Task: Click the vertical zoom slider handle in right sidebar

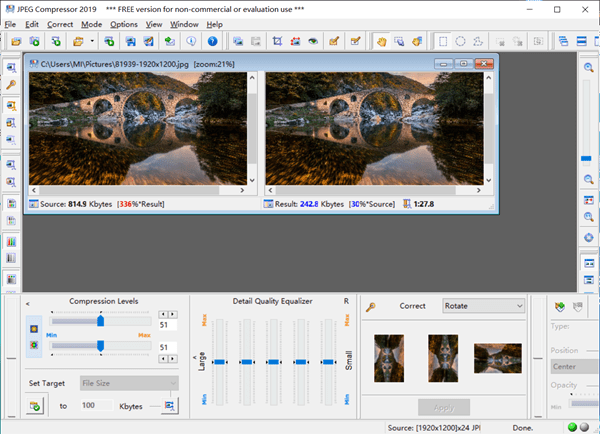Action: click(586, 158)
